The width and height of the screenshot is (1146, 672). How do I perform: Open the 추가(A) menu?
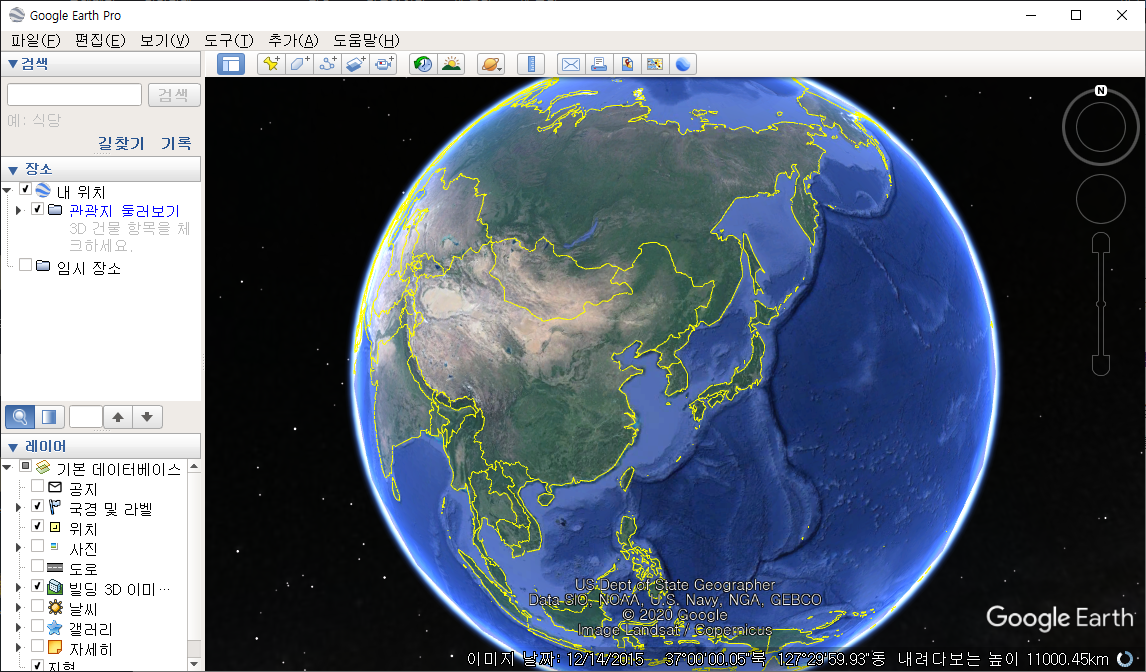293,40
